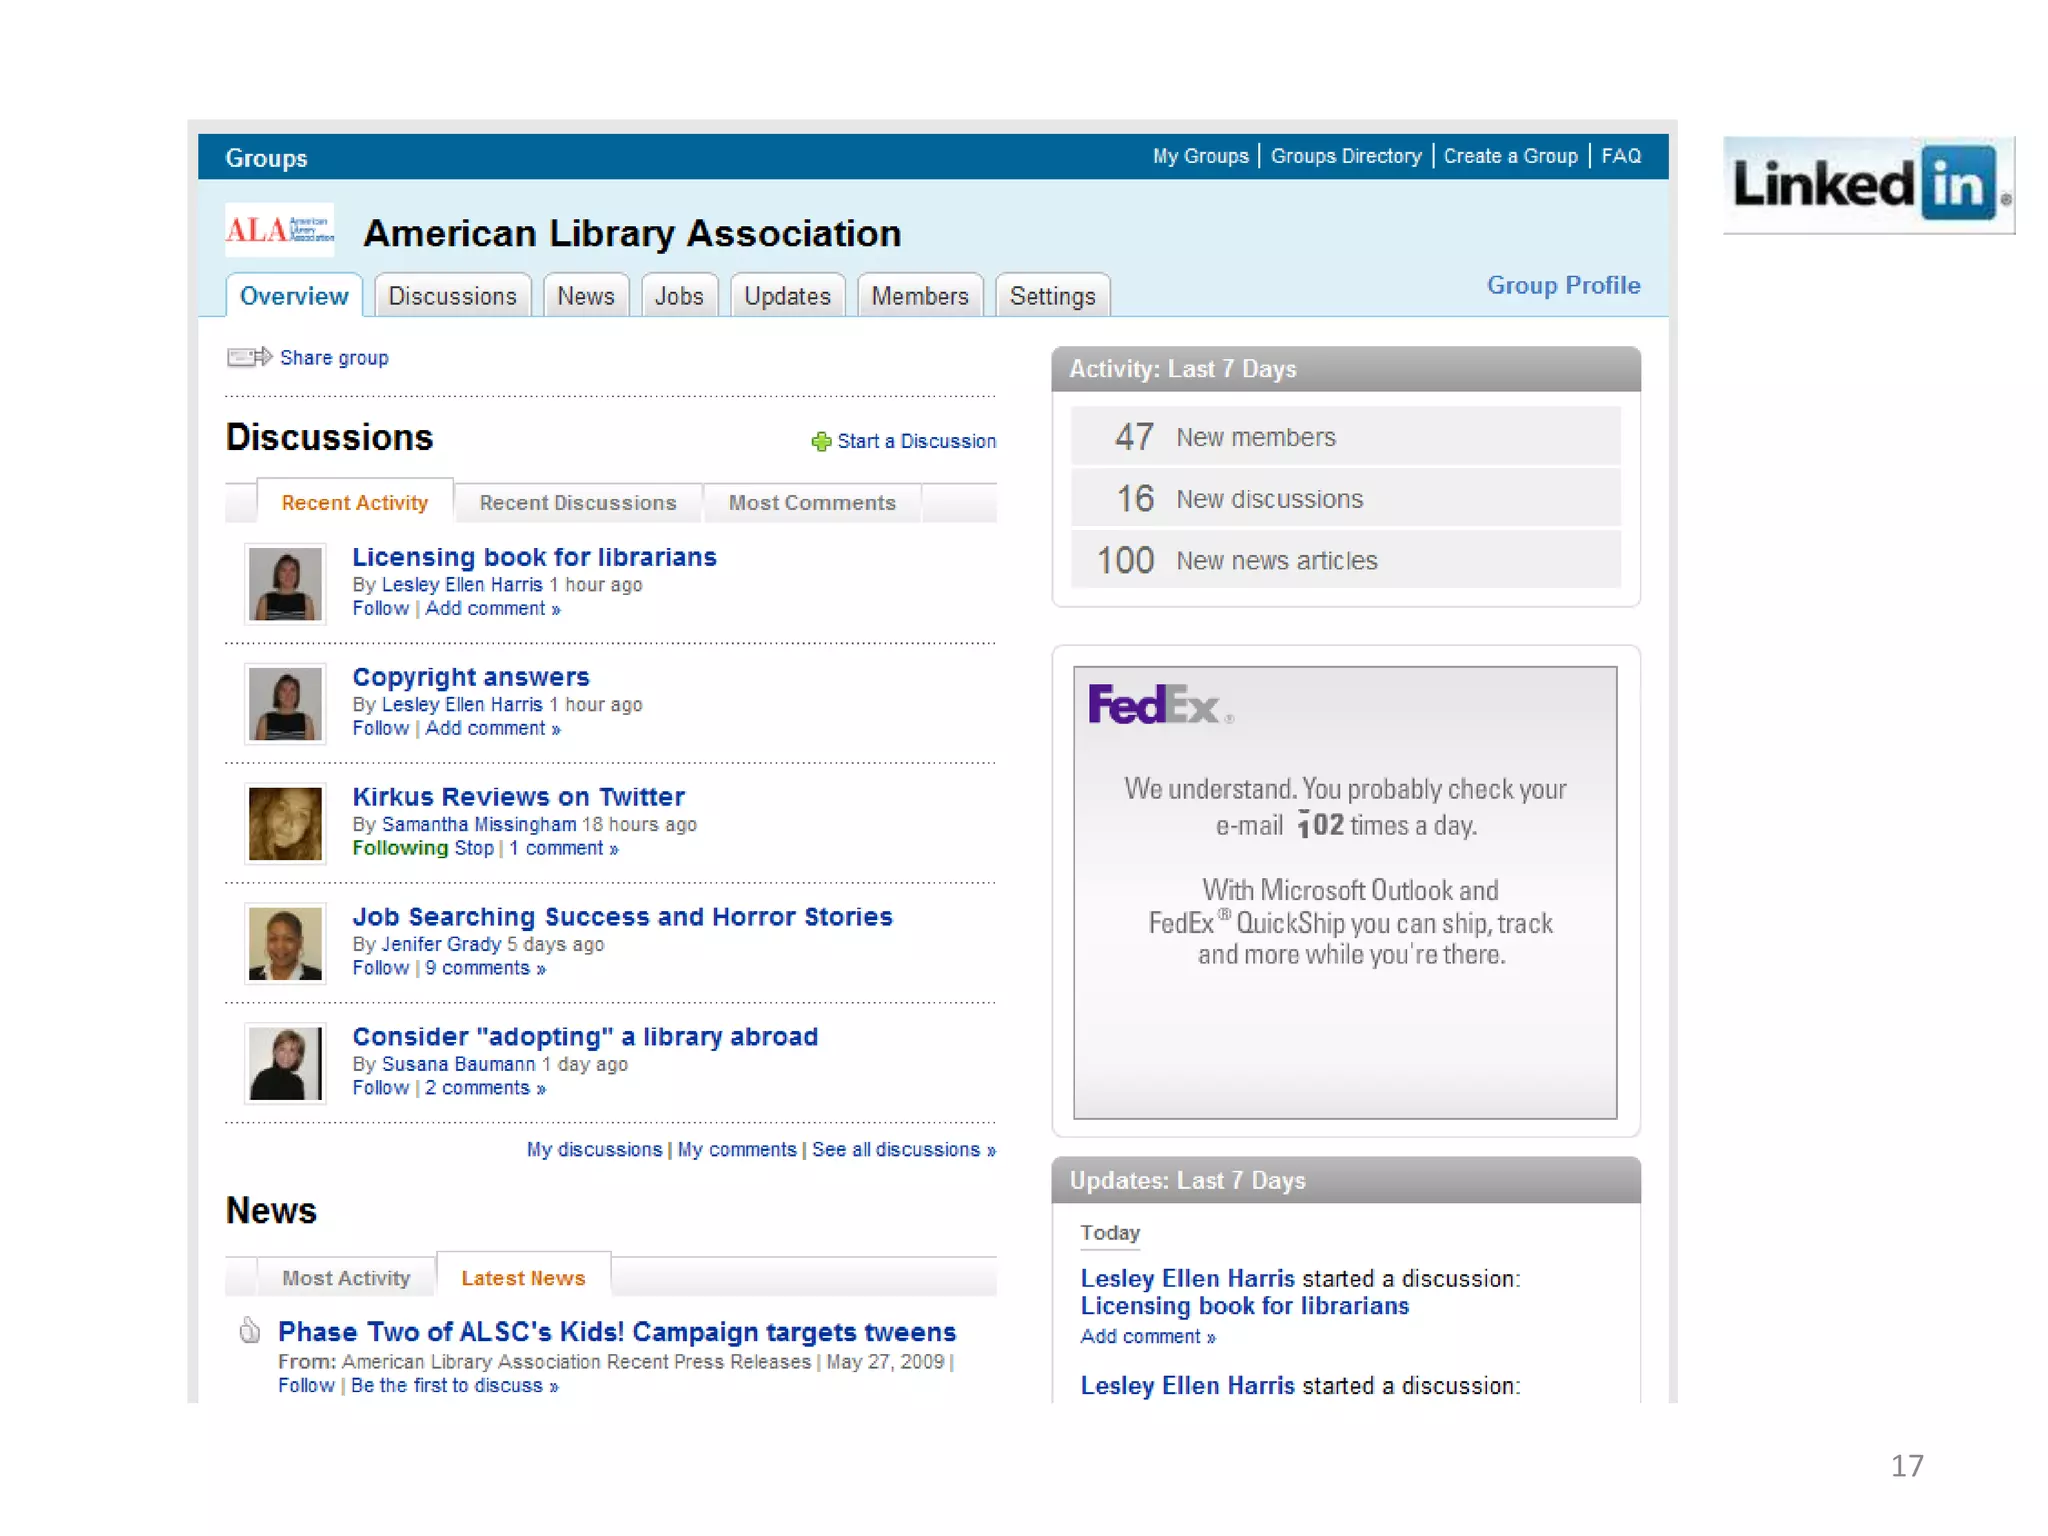Viewport: 2048px width, 1536px height.
Task: Follow the Phase Two news article
Action: point(306,1385)
